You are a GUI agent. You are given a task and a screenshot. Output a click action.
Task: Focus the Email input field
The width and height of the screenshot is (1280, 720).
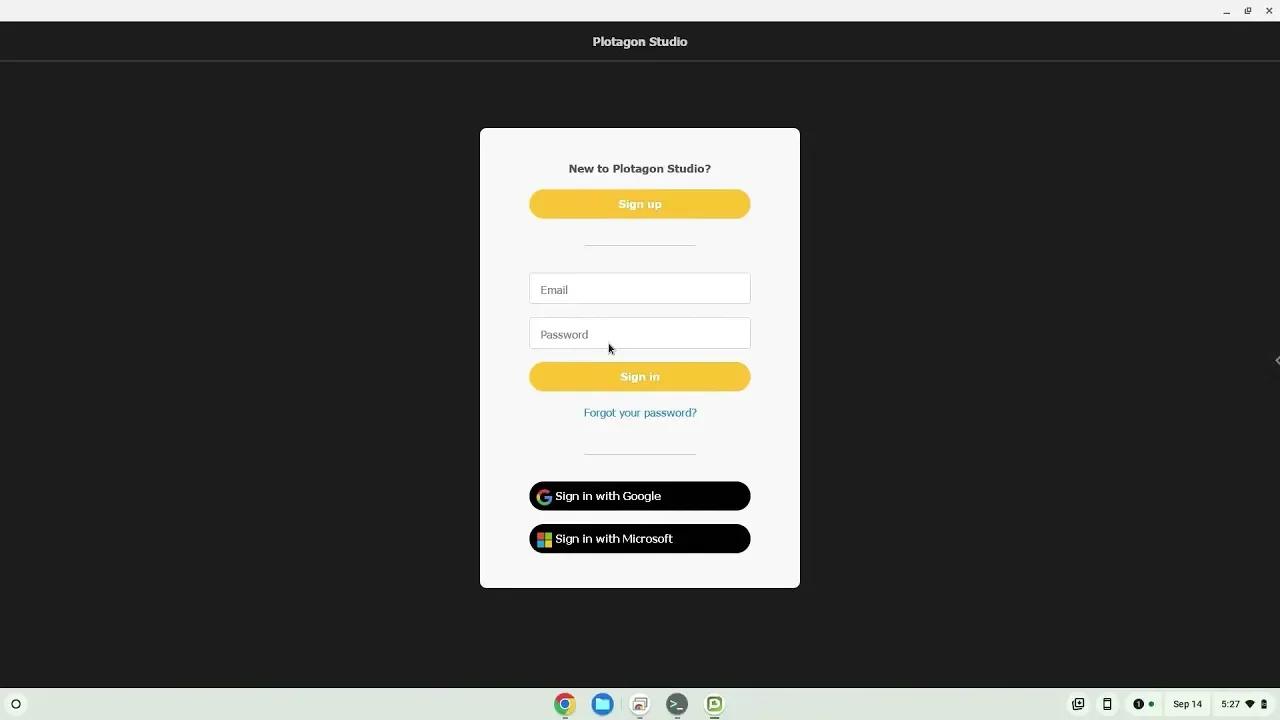point(640,289)
